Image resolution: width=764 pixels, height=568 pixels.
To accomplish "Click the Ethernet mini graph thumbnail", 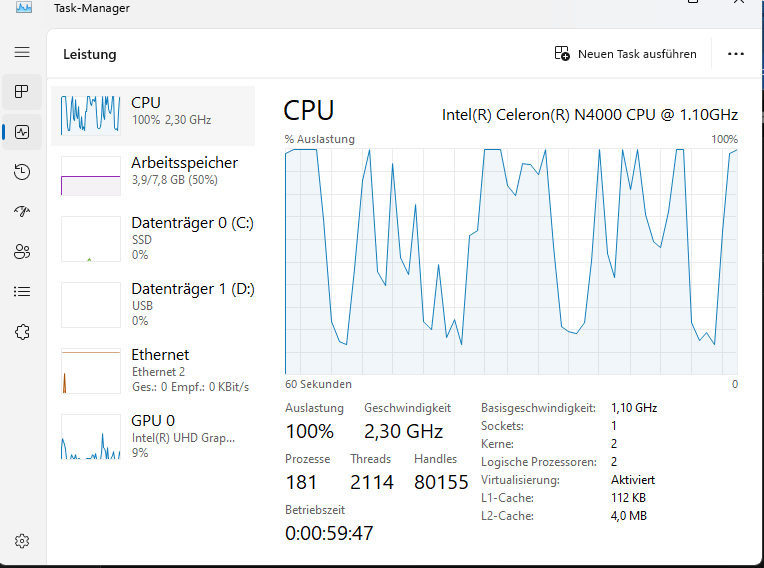I will click(x=91, y=371).
